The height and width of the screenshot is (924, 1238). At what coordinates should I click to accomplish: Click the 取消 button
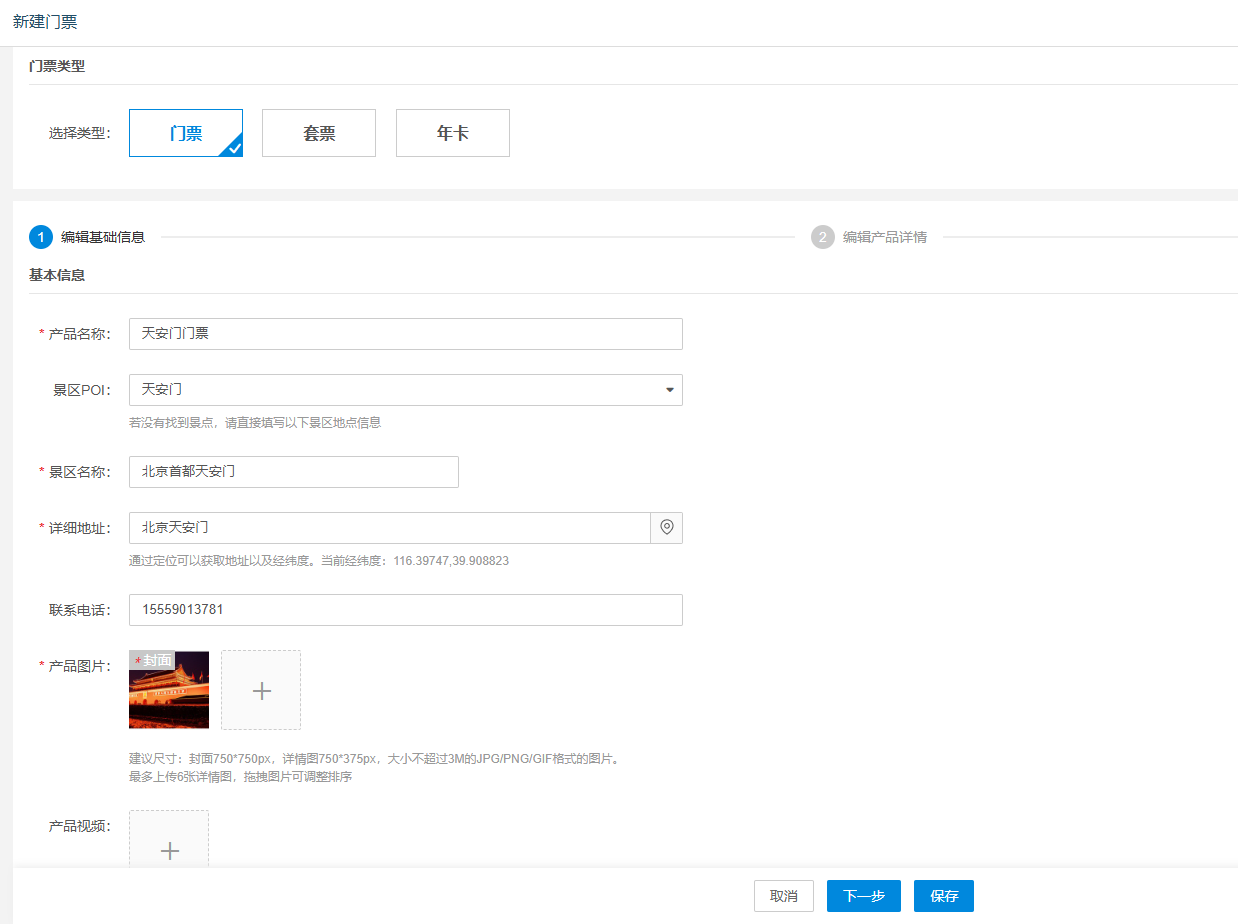[x=784, y=896]
